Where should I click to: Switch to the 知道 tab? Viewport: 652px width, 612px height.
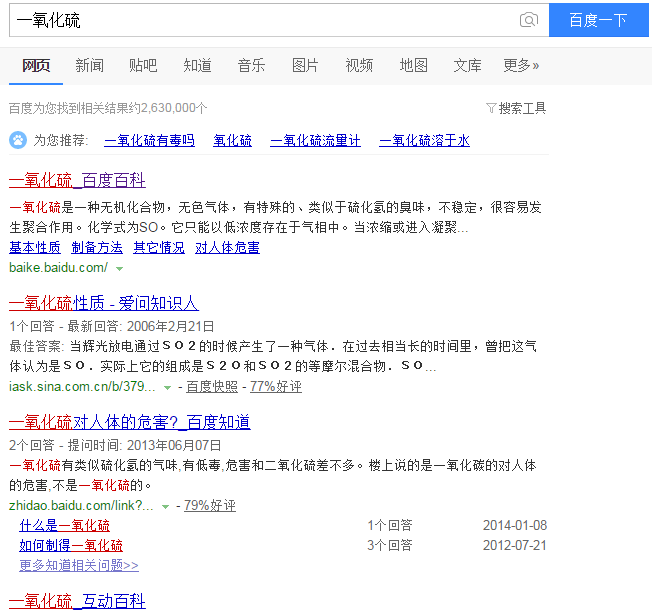(x=198, y=65)
